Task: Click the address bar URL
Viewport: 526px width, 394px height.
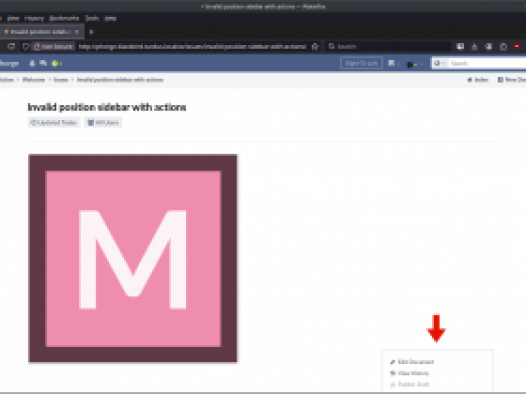Action: click(192, 46)
